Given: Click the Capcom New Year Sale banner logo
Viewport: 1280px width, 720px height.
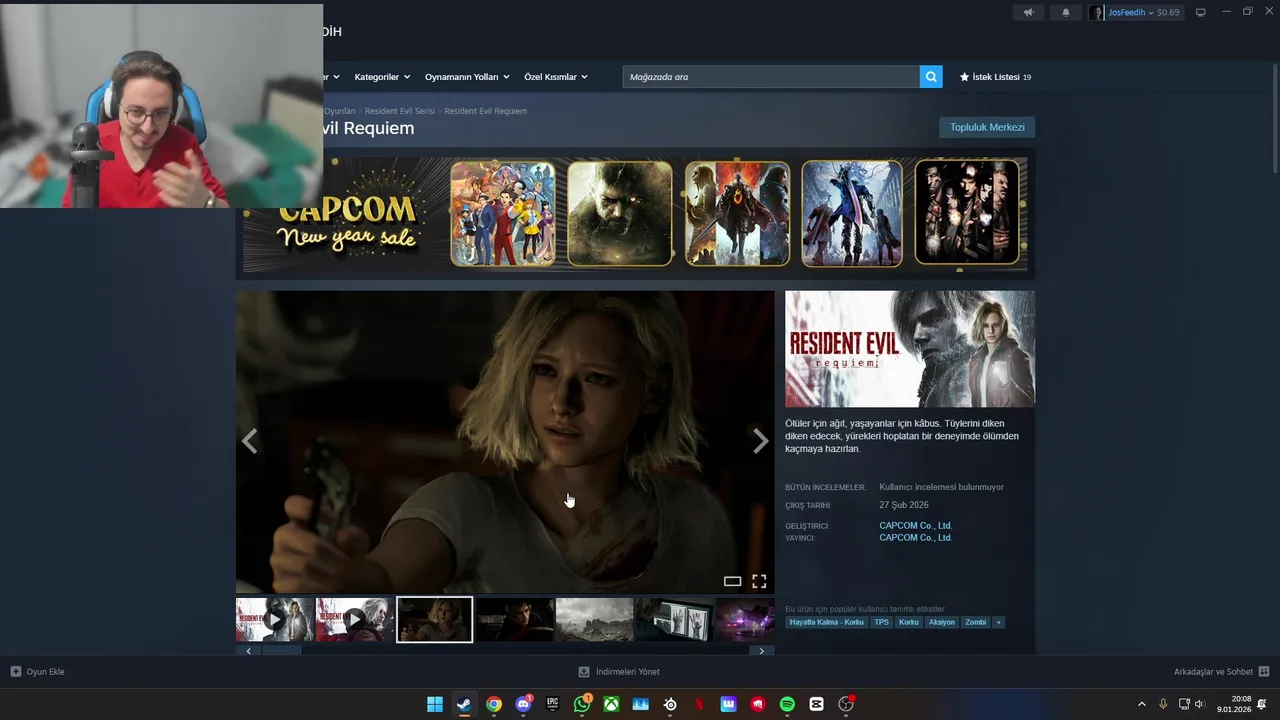Looking at the screenshot, I should coord(347,222).
